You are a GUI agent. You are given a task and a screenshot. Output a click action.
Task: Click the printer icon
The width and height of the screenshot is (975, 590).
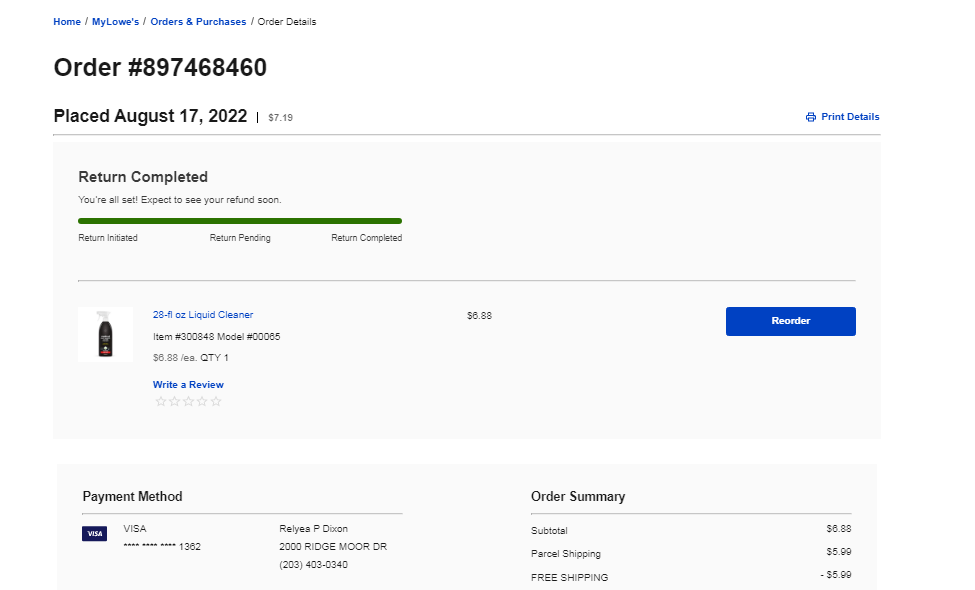(x=811, y=117)
